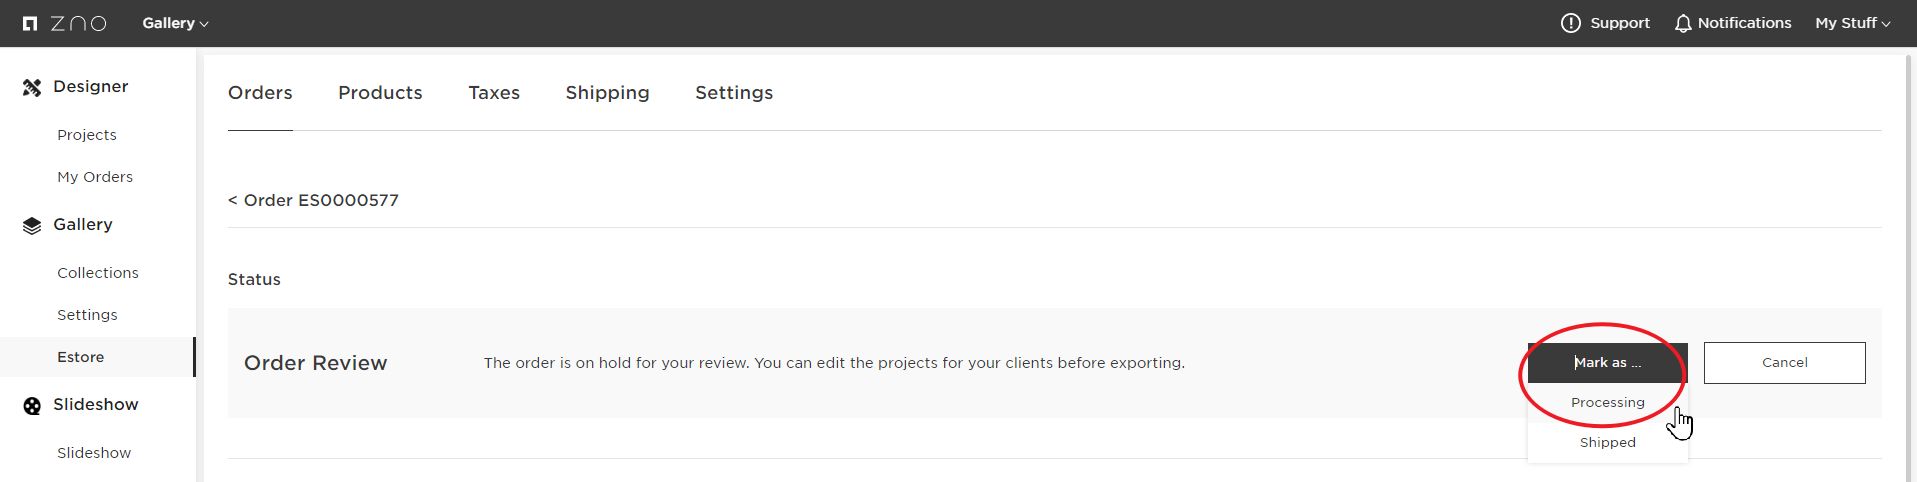Open the Taxes tab
Screen dimensions: 1917x482
(x=494, y=93)
